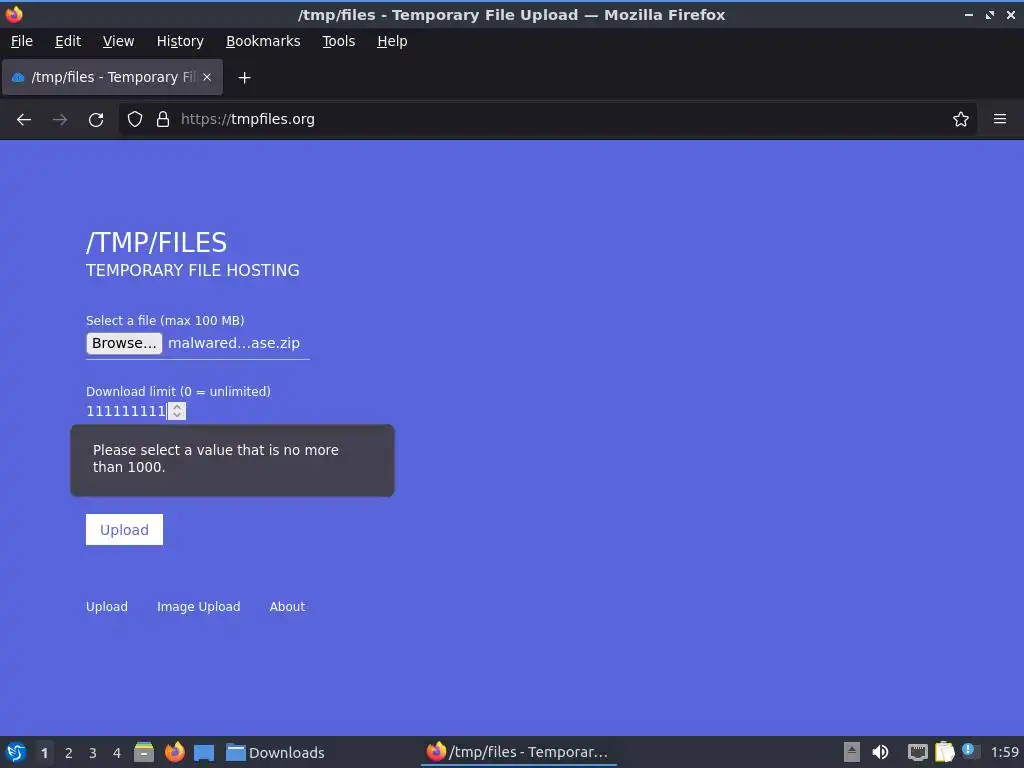Switch to workspace 2
The width and height of the screenshot is (1024, 768).
click(x=69, y=753)
